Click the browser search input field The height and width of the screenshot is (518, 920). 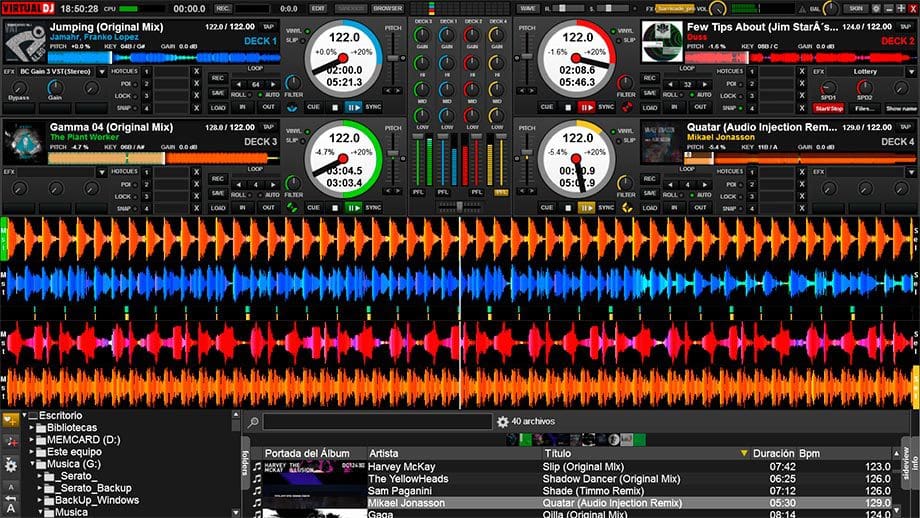coord(377,422)
